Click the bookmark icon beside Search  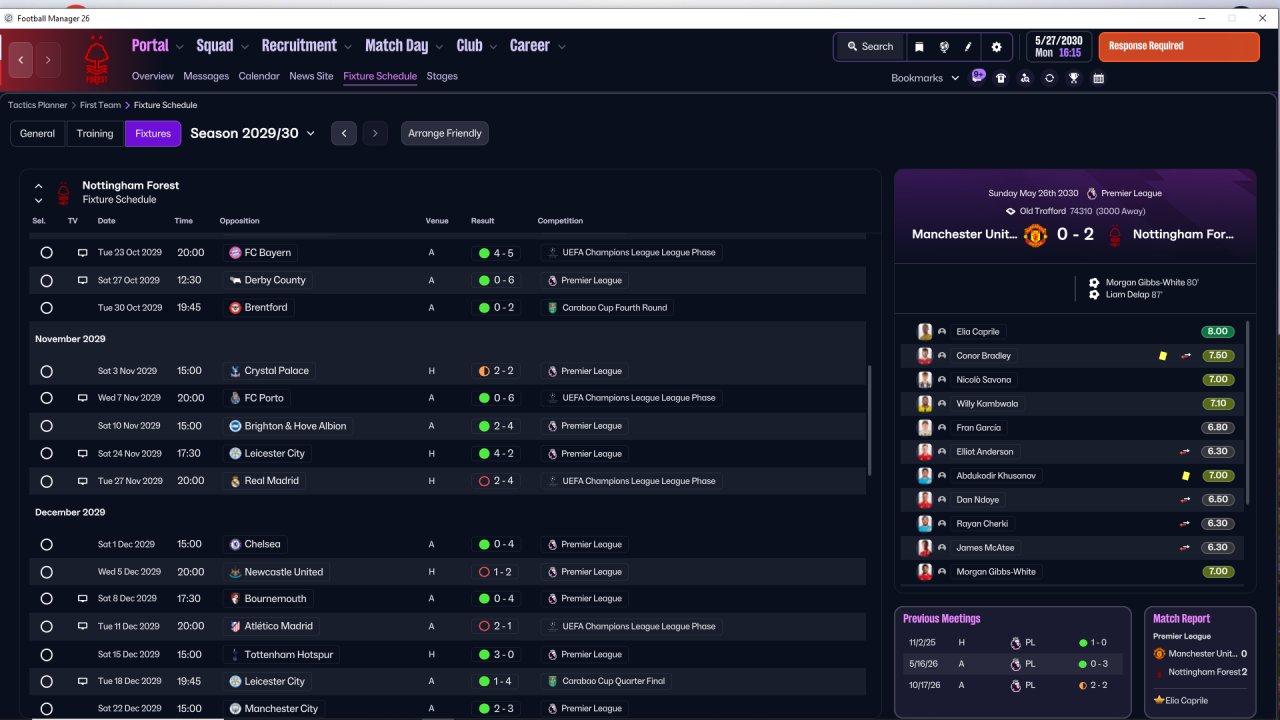919,47
